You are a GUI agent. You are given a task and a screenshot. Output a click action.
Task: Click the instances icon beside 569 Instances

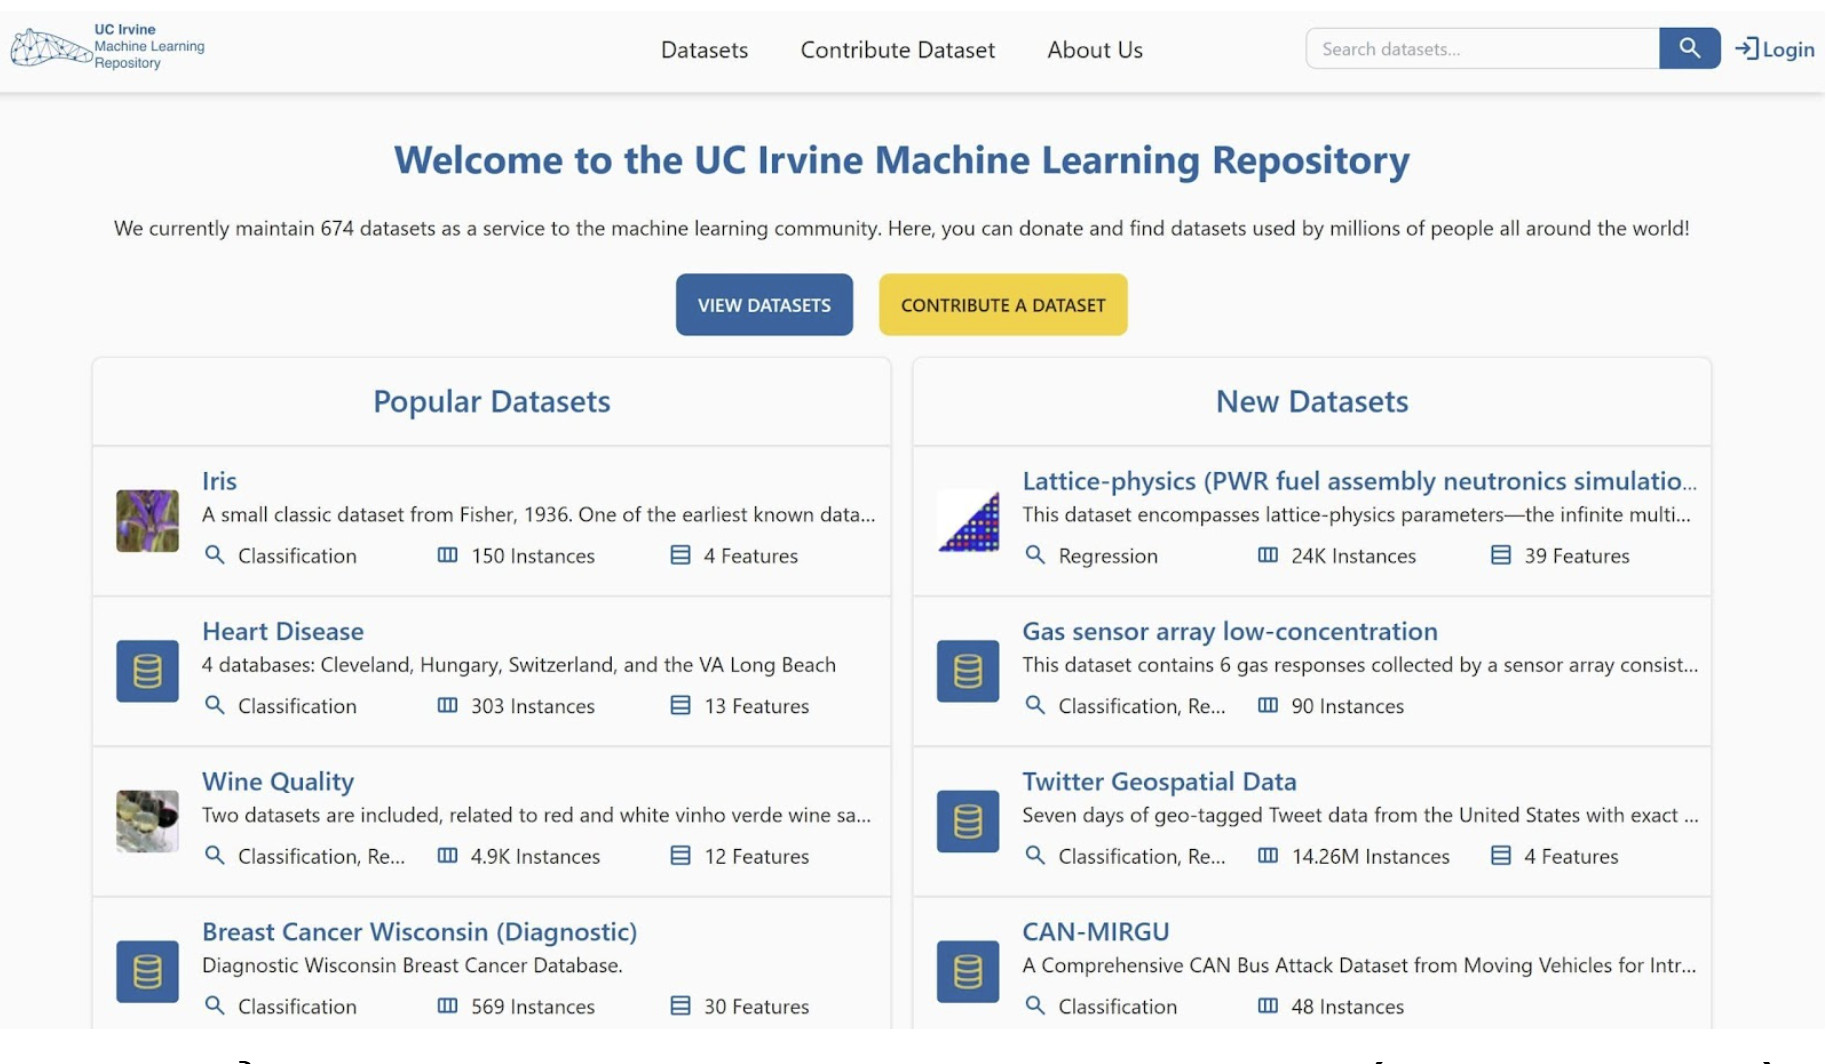pos(447,1005)
